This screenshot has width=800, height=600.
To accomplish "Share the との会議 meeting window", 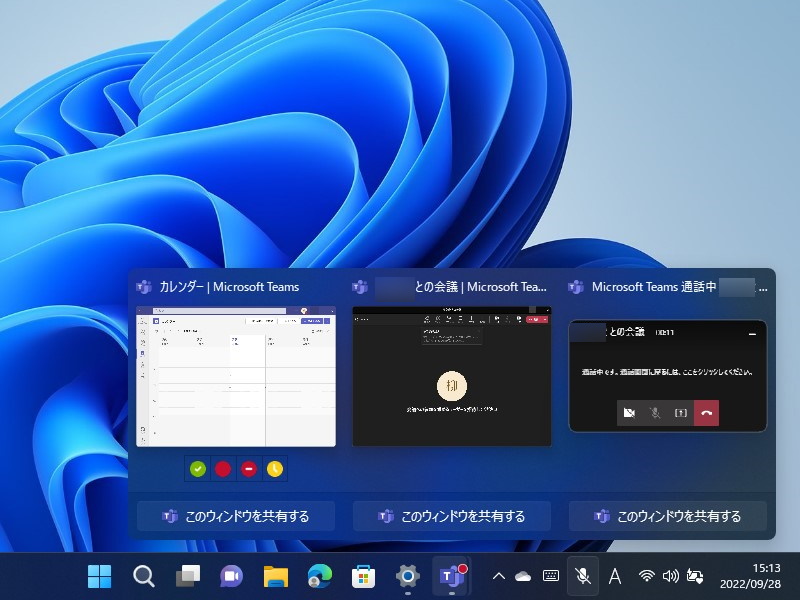I will [452, 516].
